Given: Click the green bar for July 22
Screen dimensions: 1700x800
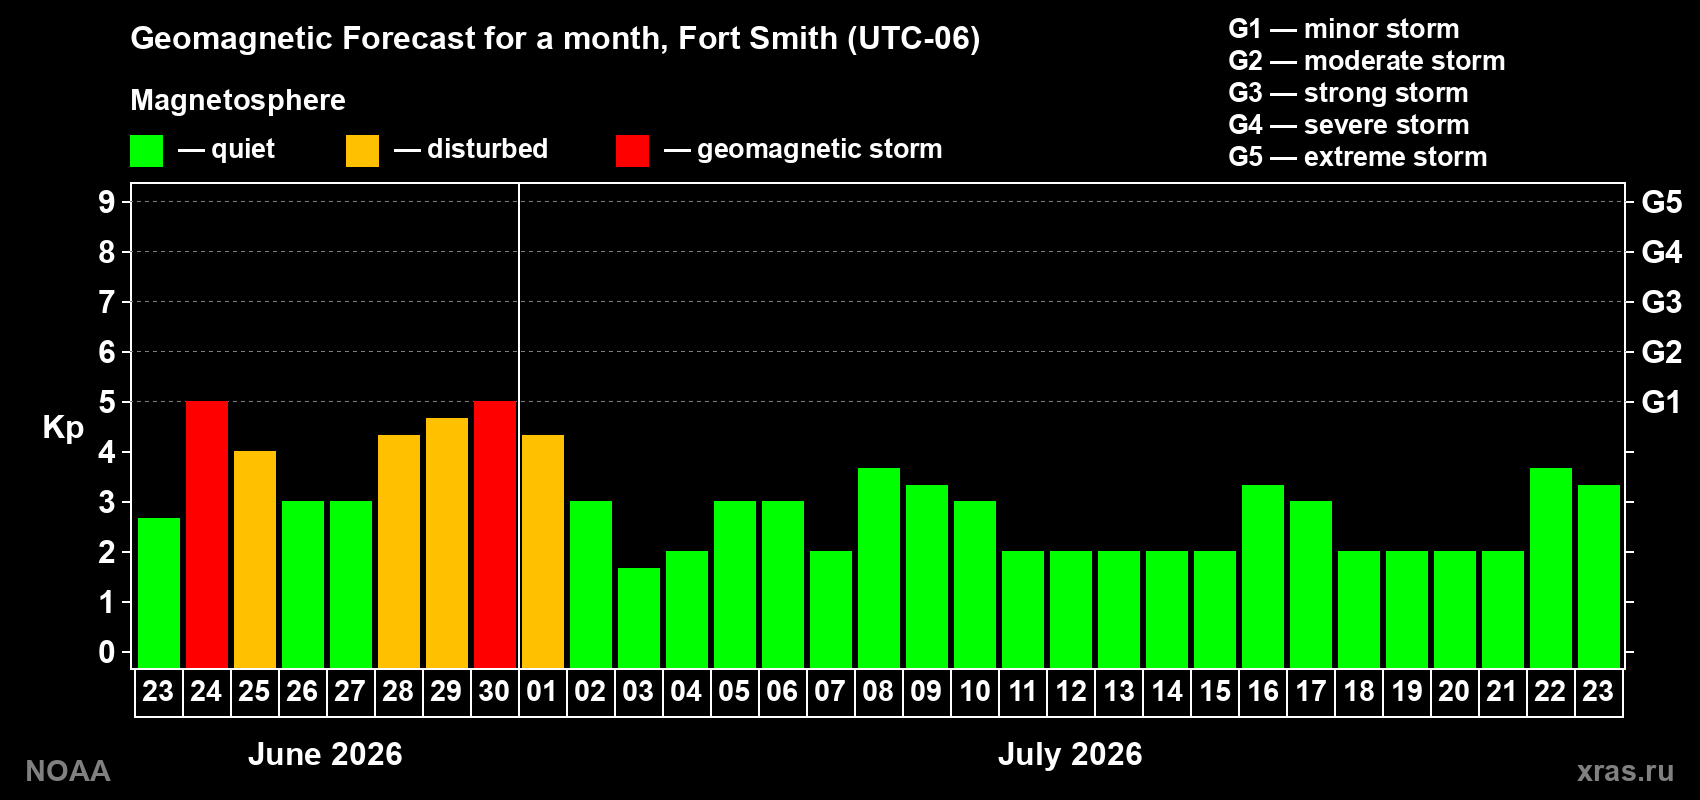Looking at the screenshot, I should pyautogui.click(x=1551, y=568).
